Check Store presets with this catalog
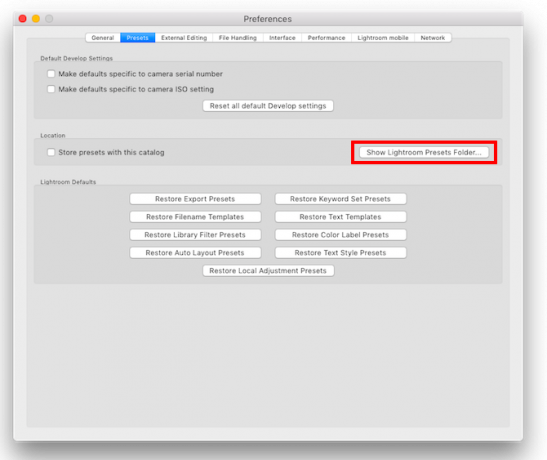547x460 pixels. [51, 152]
